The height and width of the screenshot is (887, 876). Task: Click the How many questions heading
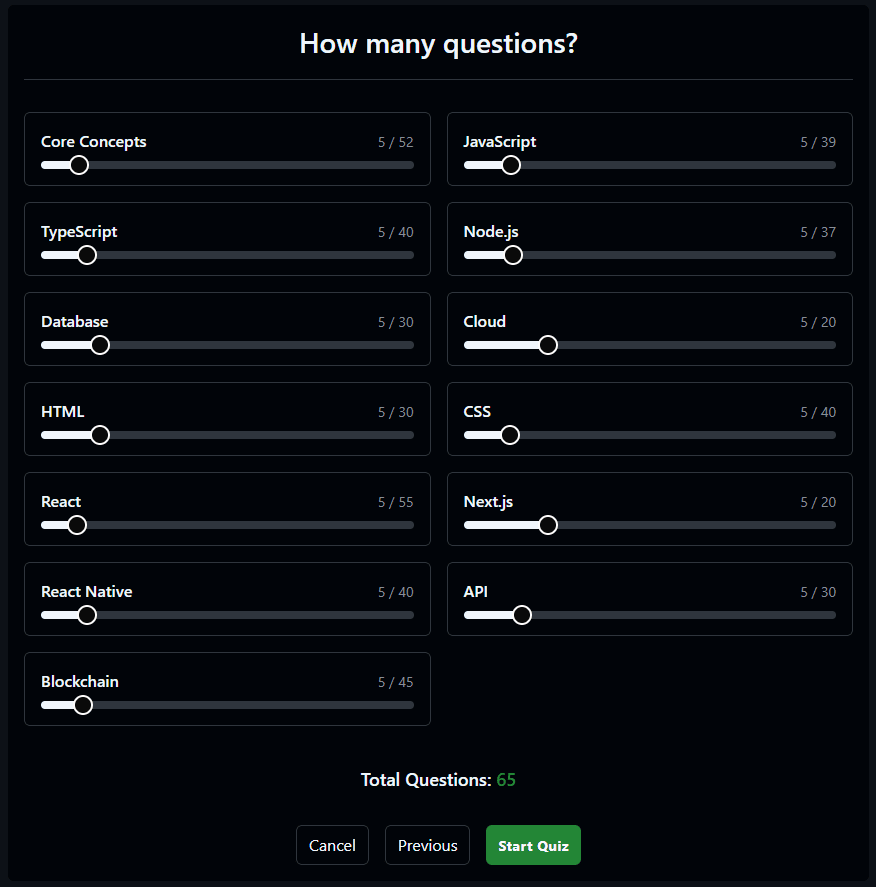tap(438, 44)
